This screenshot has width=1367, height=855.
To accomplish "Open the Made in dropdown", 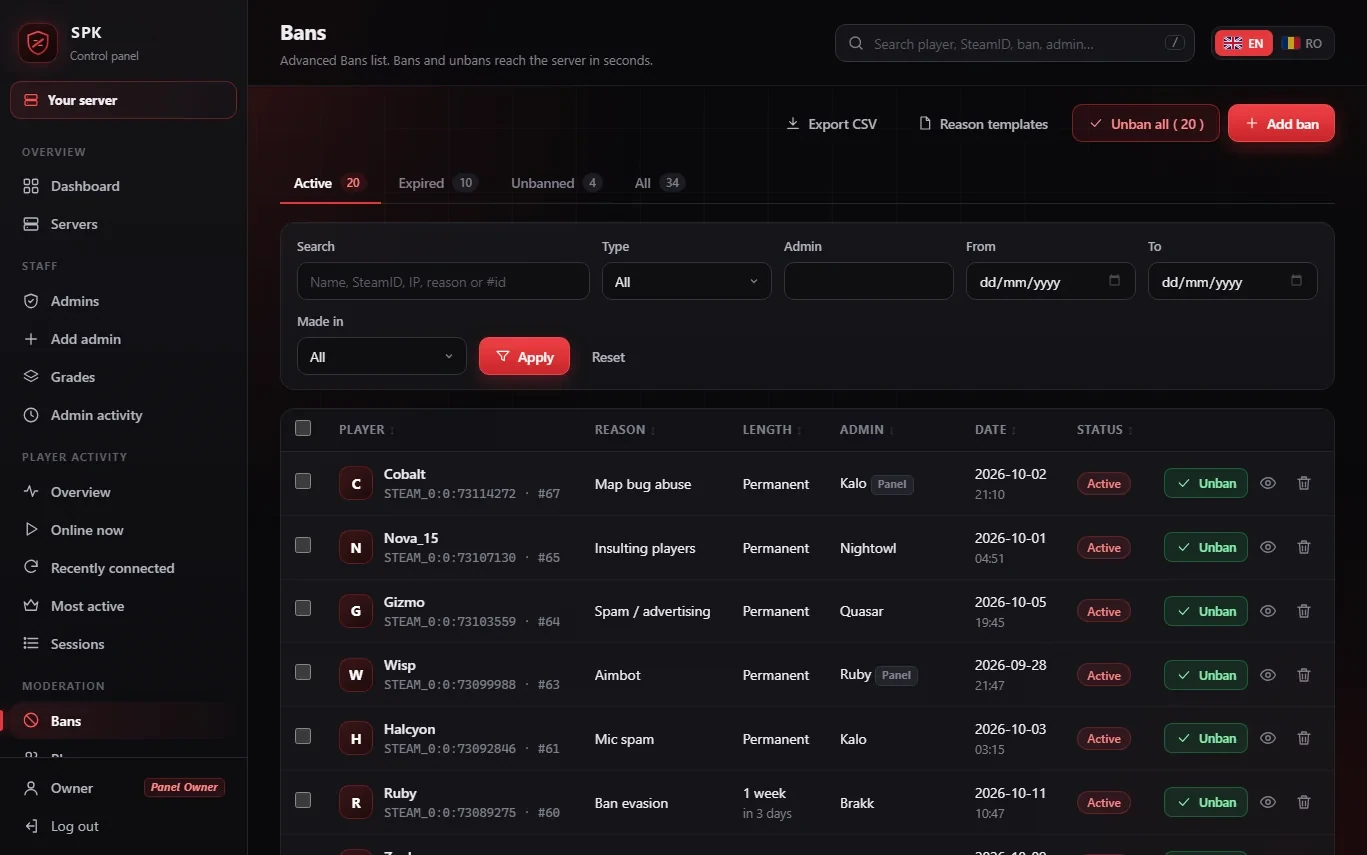I will pos(382,356).
